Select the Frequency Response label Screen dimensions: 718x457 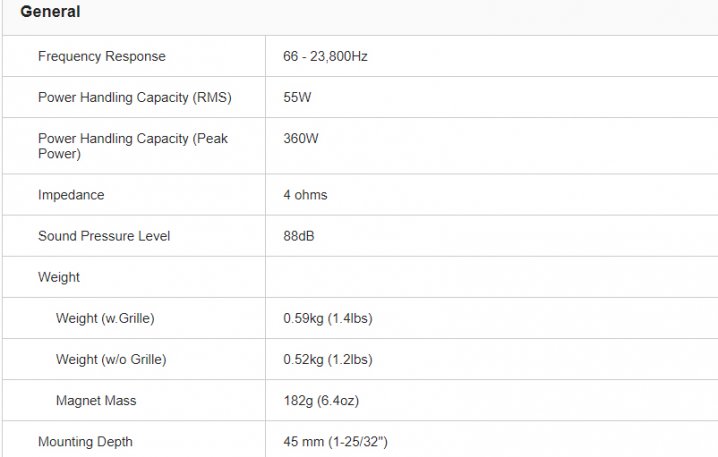click(102, 56)
